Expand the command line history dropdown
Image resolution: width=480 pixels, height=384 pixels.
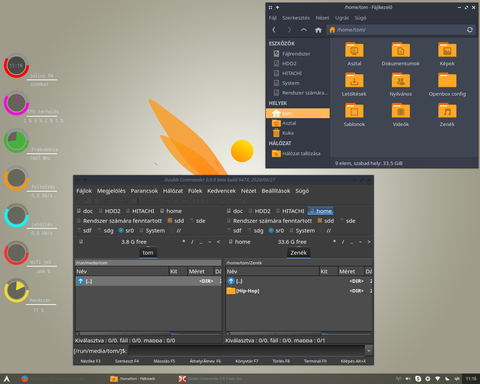click(369, 351)
